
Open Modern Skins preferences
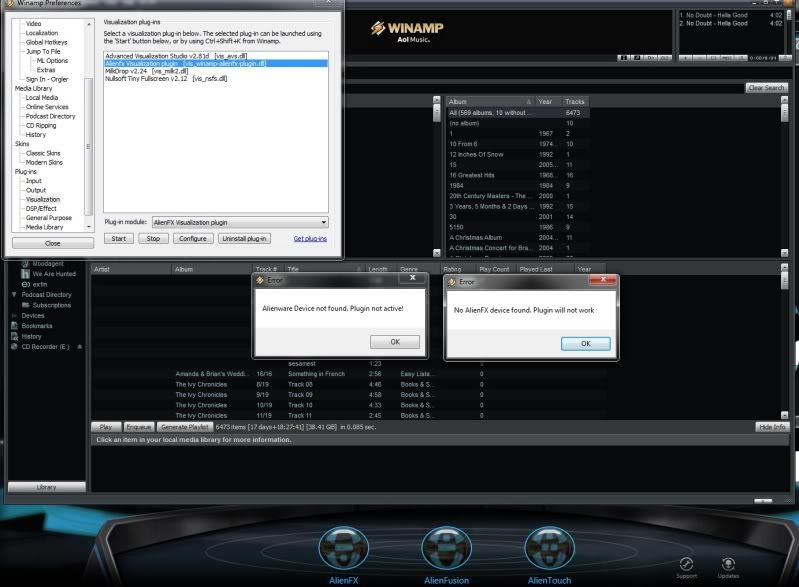coord(44,162)
